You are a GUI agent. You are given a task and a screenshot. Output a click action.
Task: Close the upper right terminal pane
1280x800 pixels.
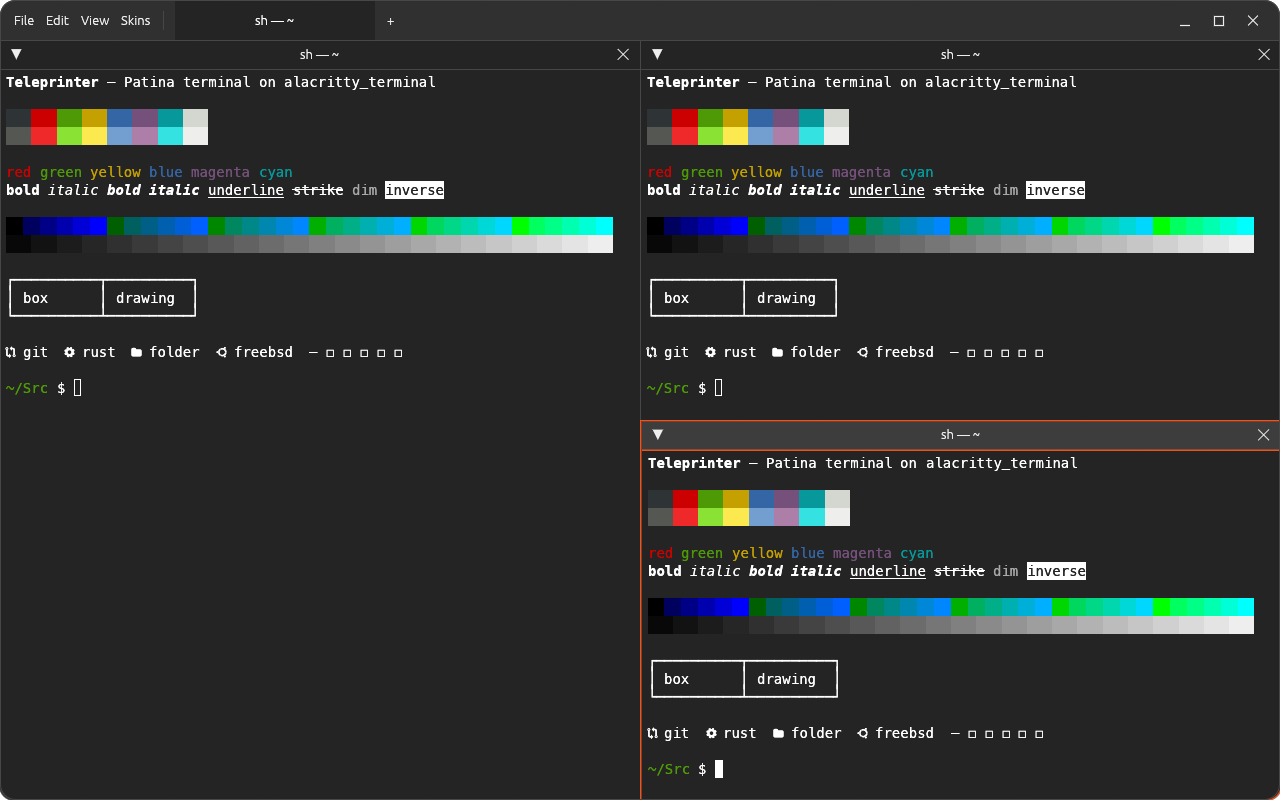coord(1263,54)
